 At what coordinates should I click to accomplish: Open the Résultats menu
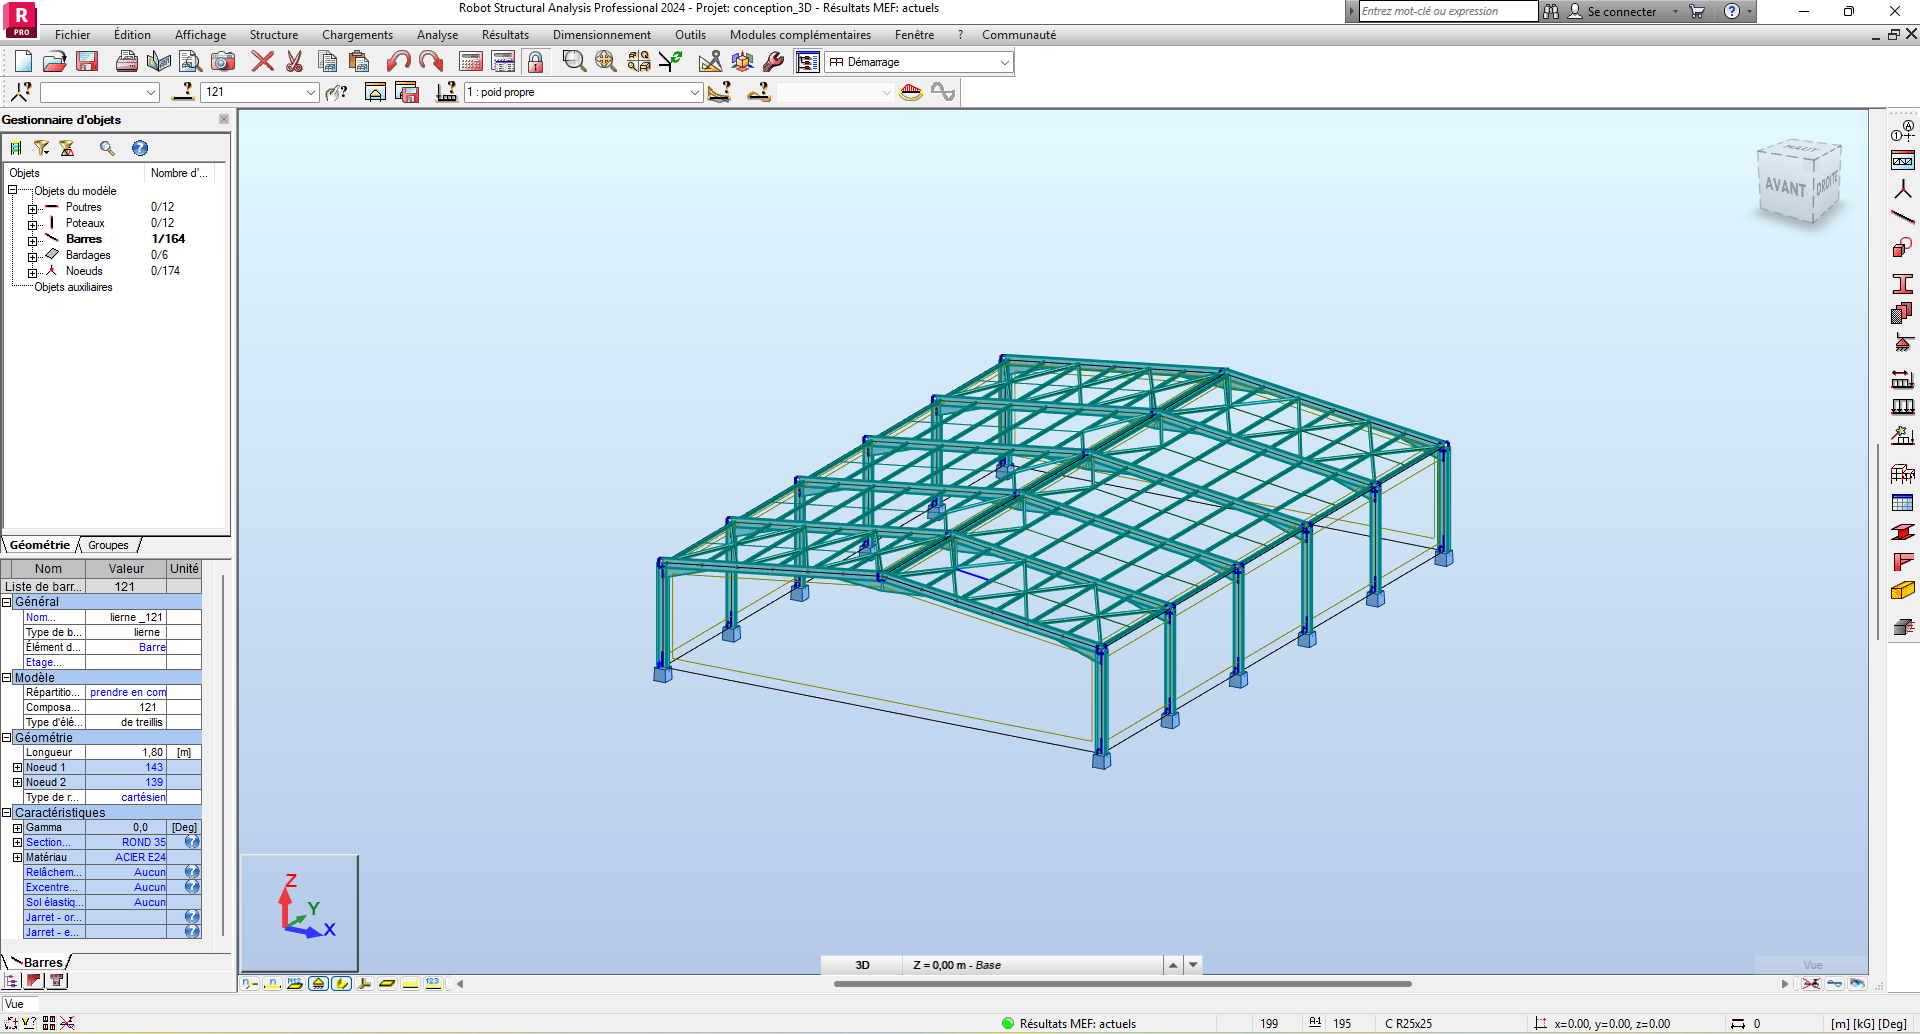coord(505,35)
